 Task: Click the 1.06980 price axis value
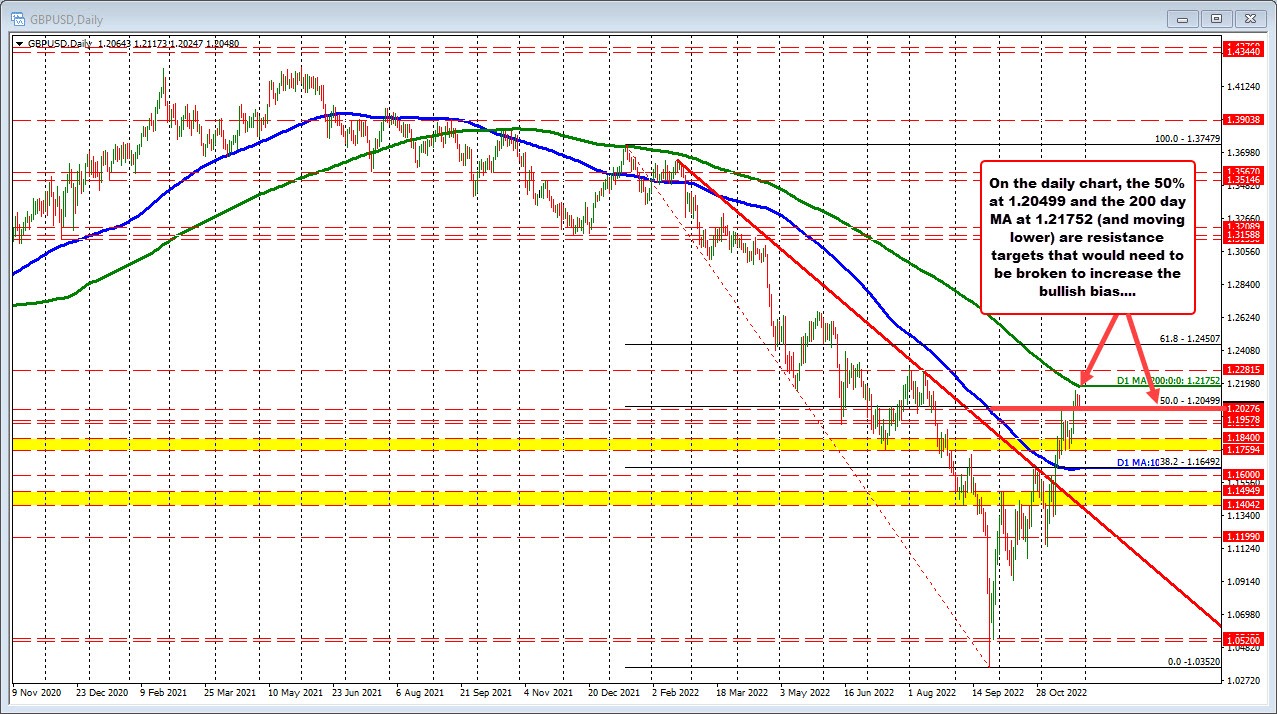coord(1243,613)
